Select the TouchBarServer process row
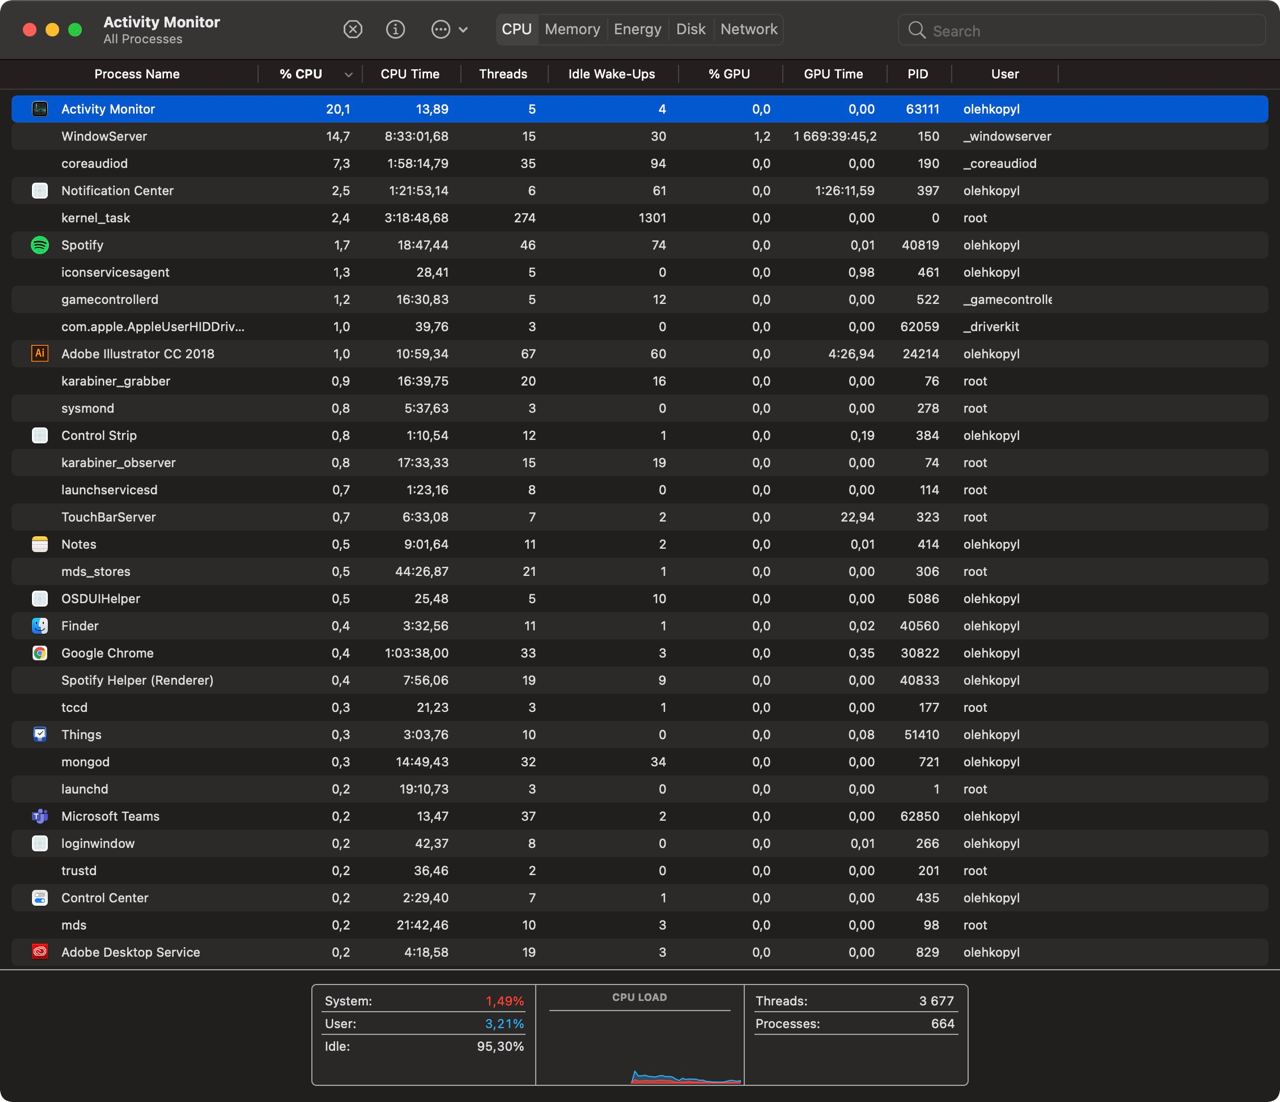 click(640, 517)
